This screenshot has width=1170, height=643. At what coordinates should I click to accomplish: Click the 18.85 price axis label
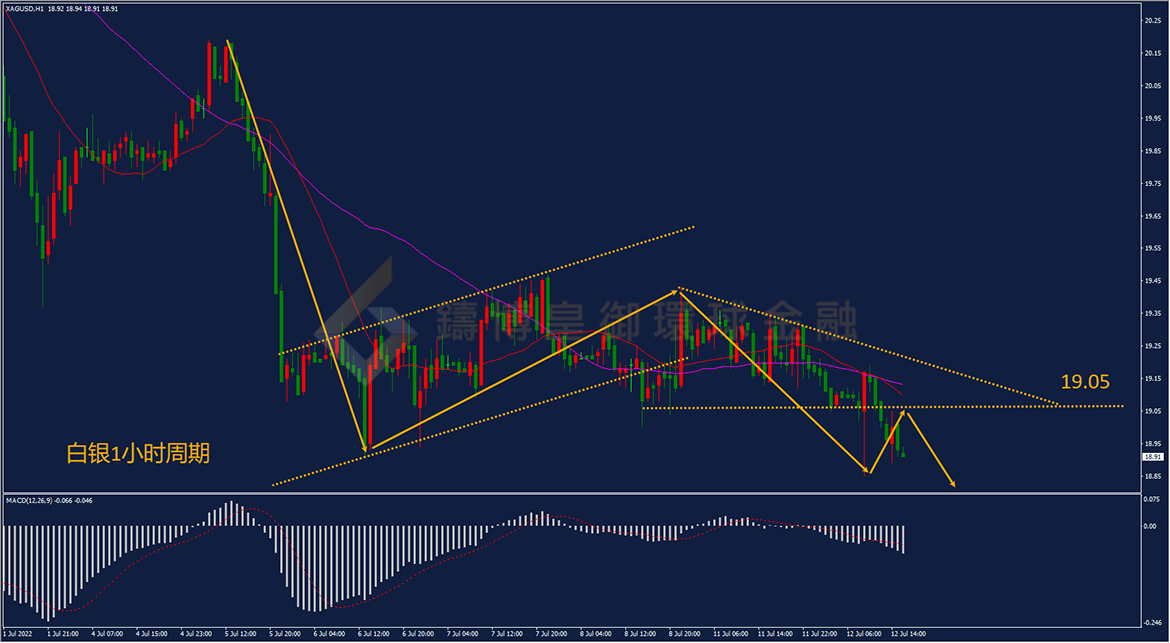[x=1154, y=476]
